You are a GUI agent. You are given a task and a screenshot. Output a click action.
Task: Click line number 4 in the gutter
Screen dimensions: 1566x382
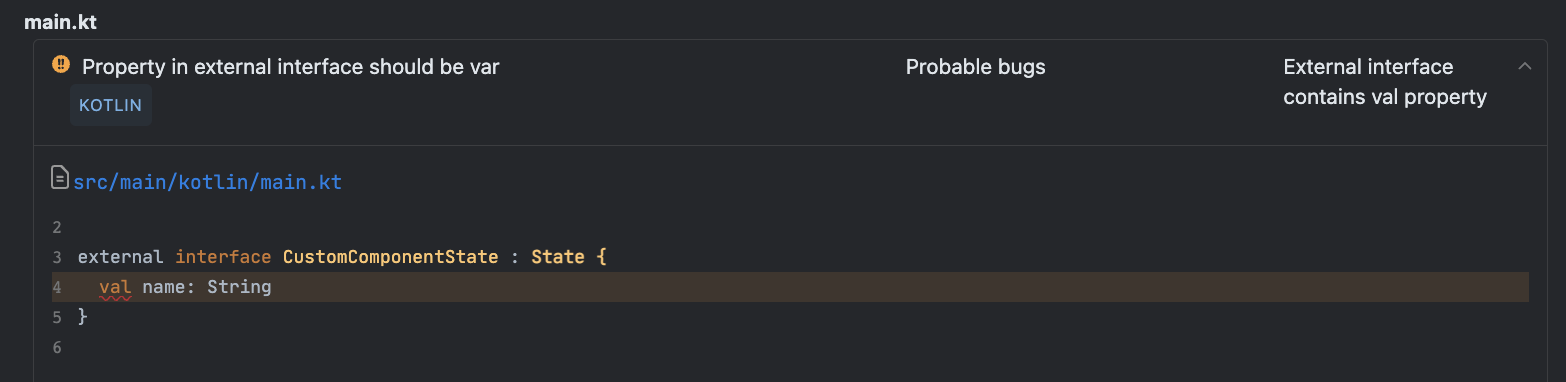point(57,287)
